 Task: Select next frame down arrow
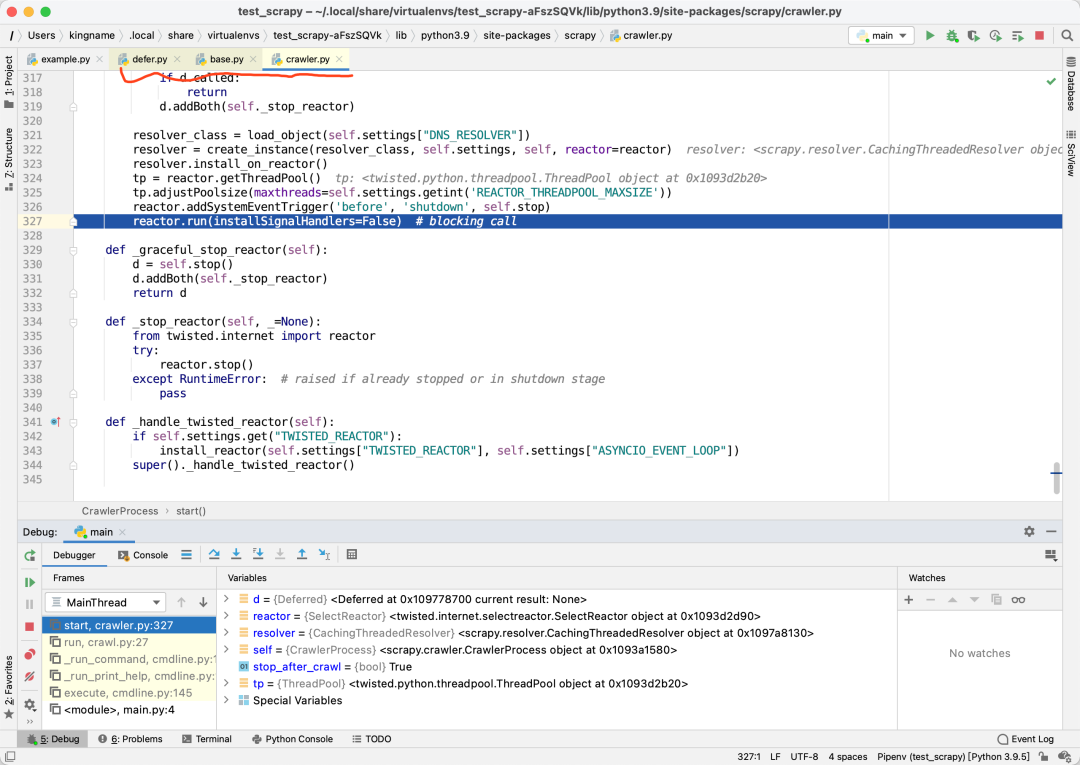(203, 602)
